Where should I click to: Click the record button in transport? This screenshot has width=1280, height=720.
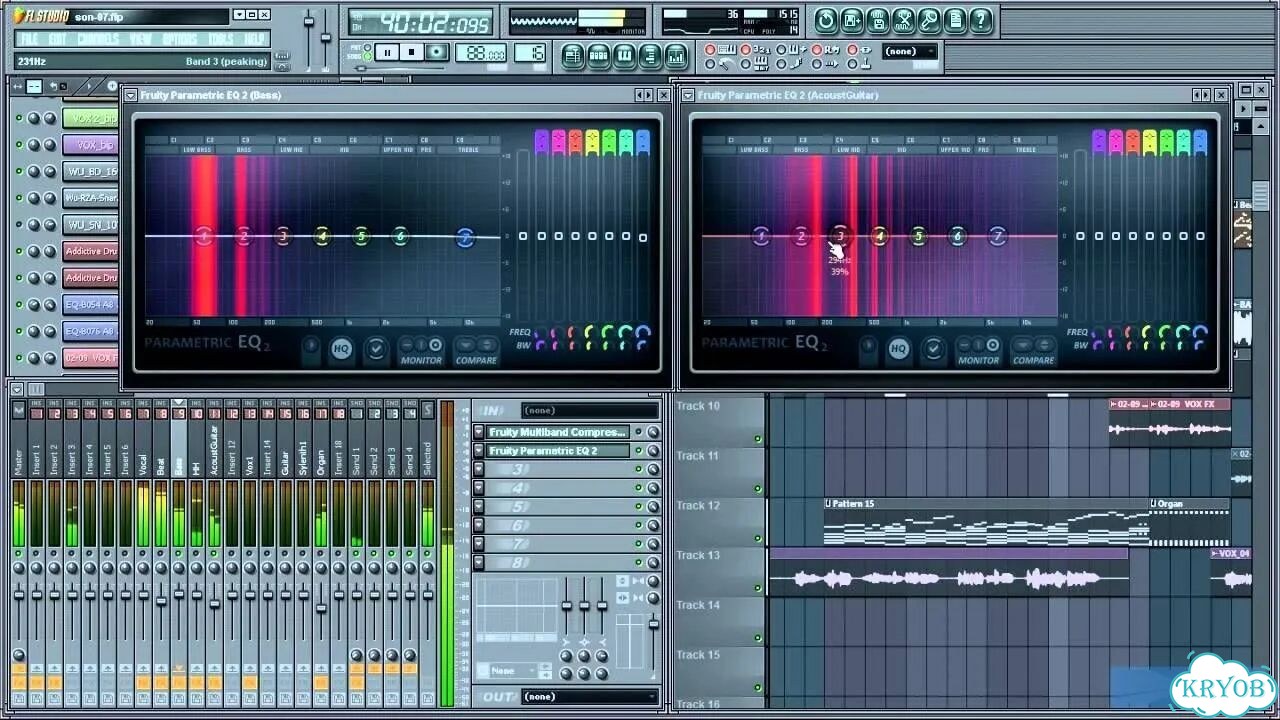[x=436, y=53]
